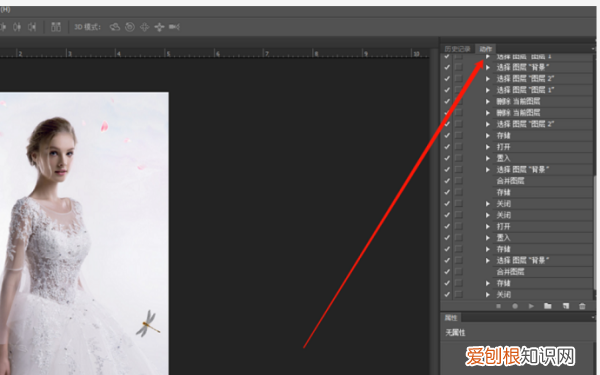Image resolution: width=600 pixels, height=375 pixels.
Task: Expand the last 关闭 step in the list
Action: (x=488, y=295)
